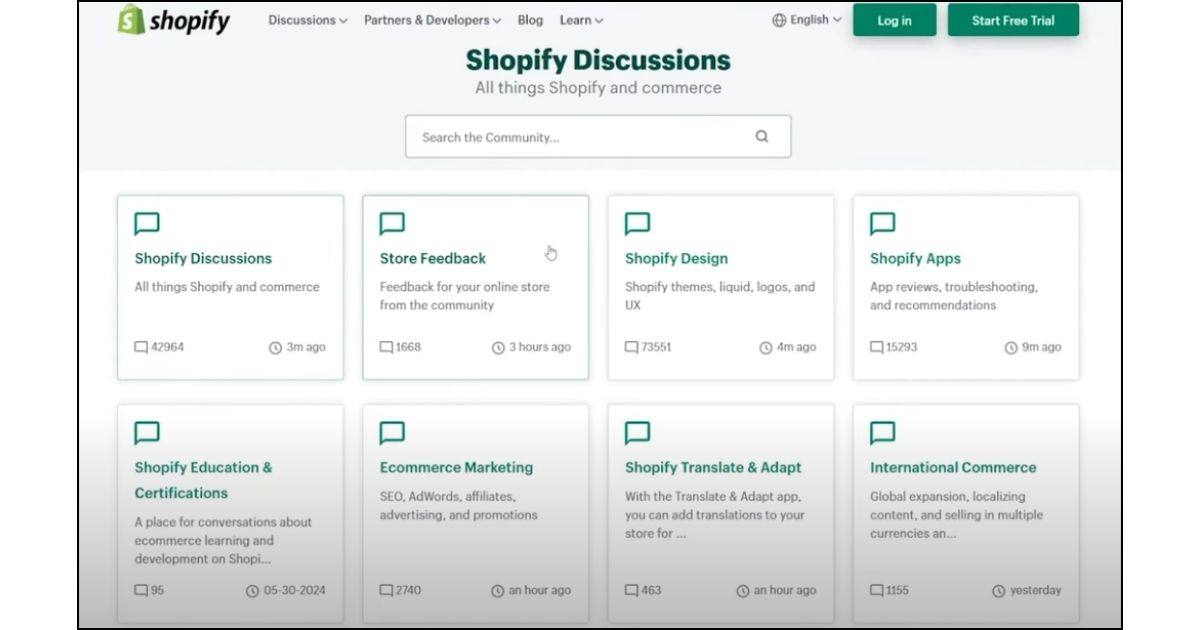Image resolution: width=1200 pixels, height=630 pixels.
Task: Click the Start Free Trial button
Action: click(1012, 20)
